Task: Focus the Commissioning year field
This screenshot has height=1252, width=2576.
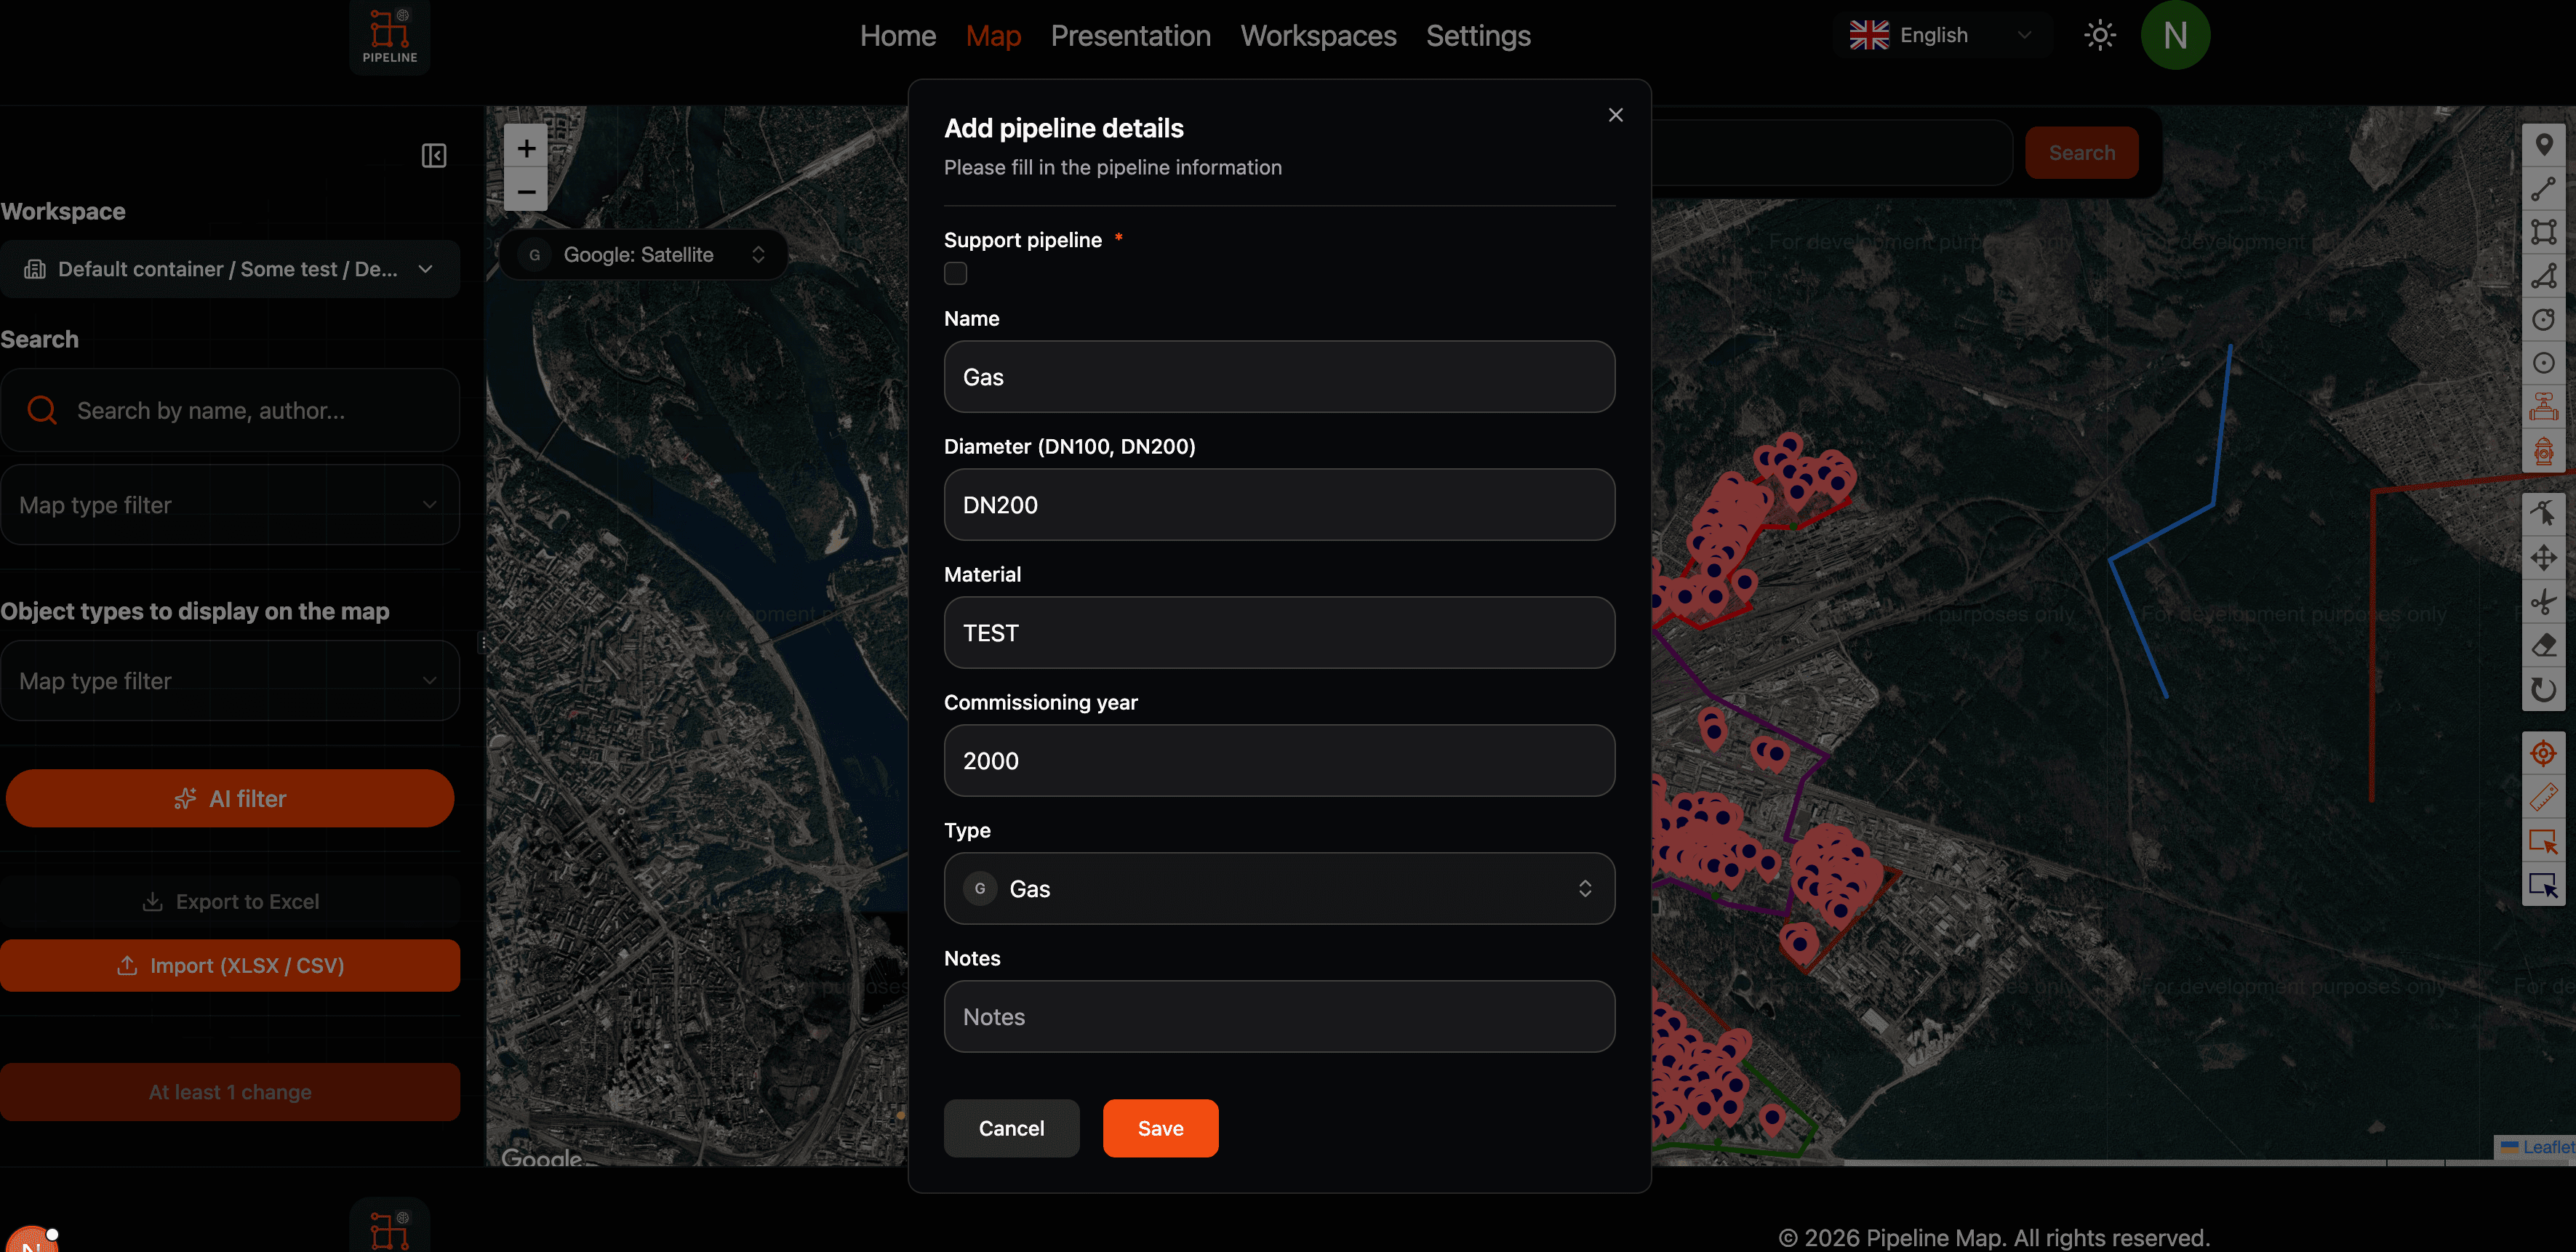Action: (x=1279, y=760)
